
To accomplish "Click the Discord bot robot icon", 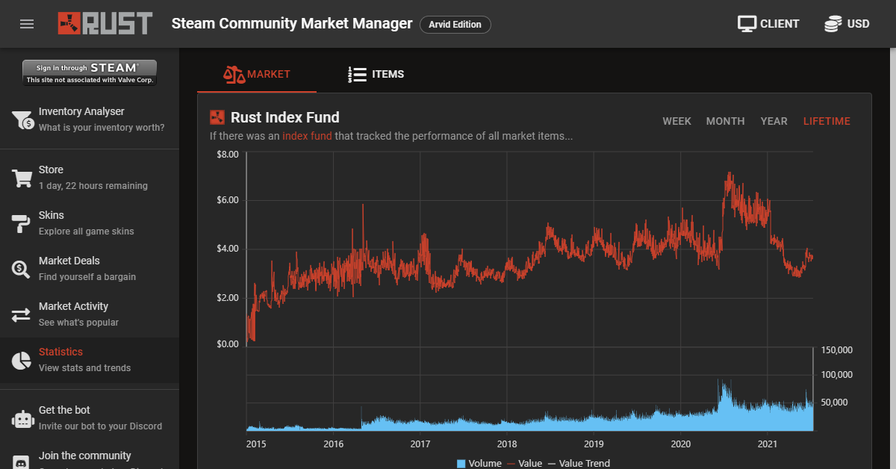I will pos(23,419).
